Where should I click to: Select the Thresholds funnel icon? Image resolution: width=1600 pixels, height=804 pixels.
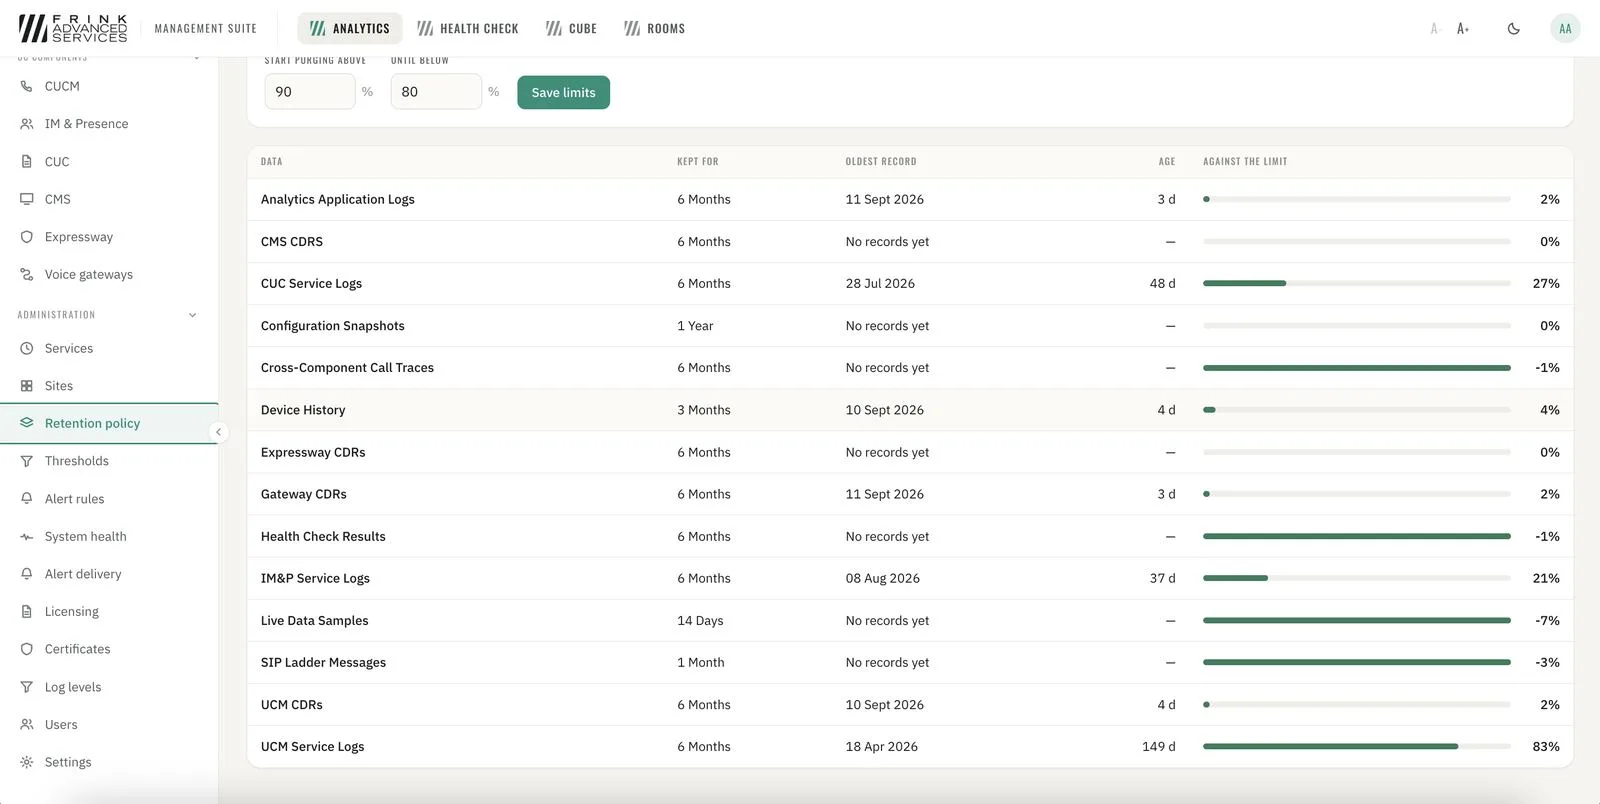coord(27,461)
